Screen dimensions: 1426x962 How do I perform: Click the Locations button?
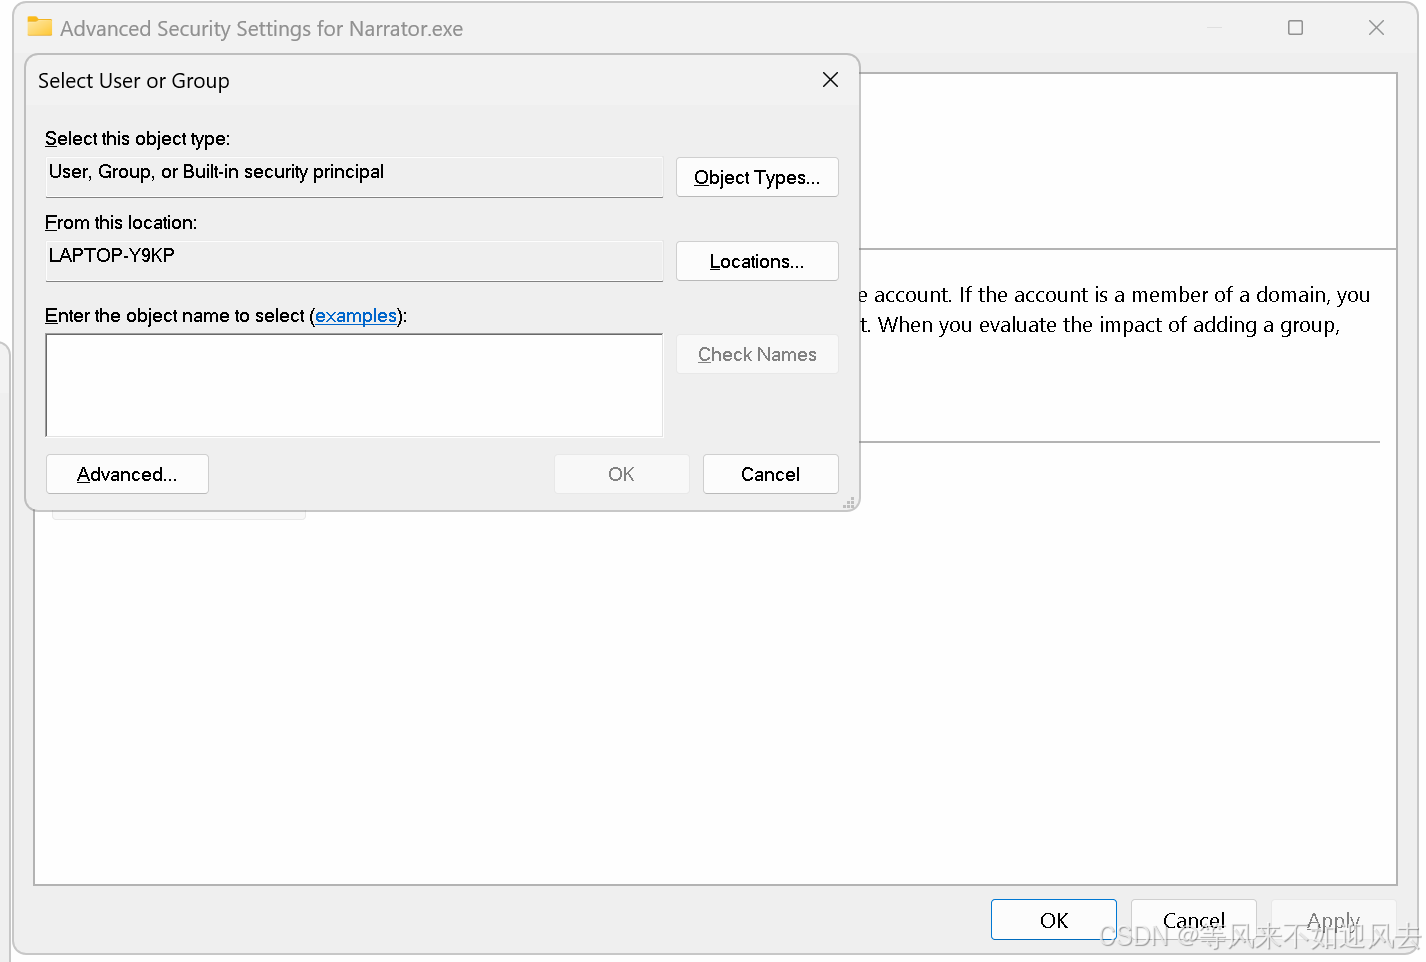point(757,262)
